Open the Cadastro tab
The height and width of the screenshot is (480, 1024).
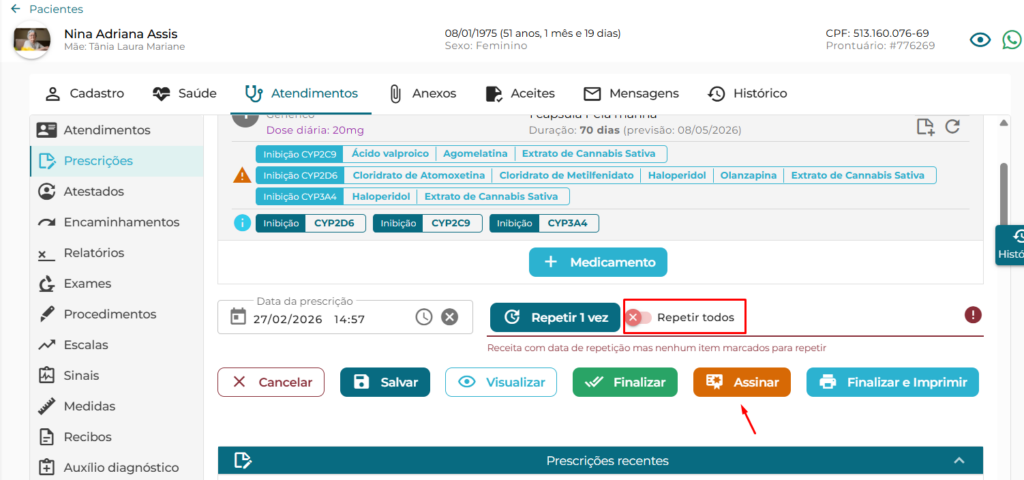84,93
